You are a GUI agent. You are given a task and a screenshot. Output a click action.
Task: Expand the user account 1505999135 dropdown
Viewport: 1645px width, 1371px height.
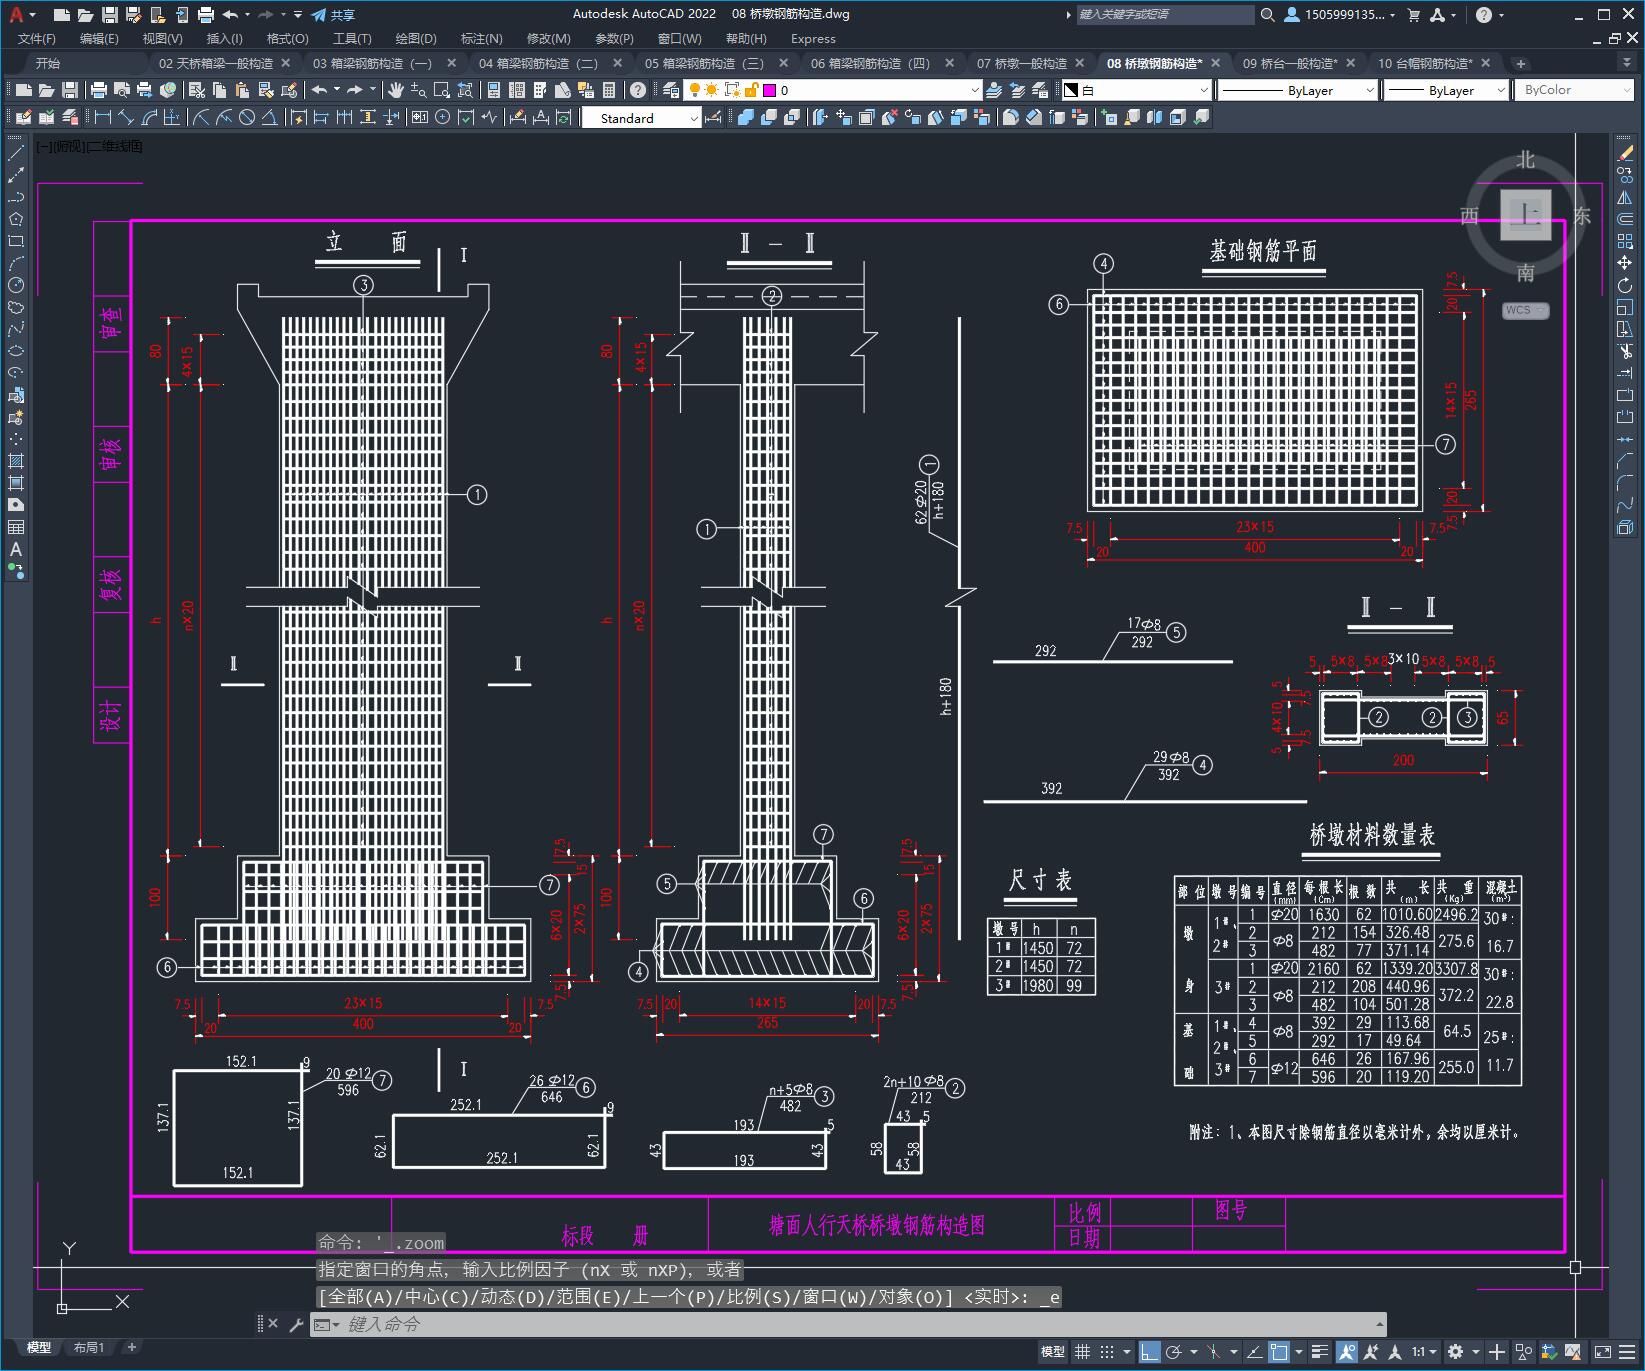[1339, 14]
